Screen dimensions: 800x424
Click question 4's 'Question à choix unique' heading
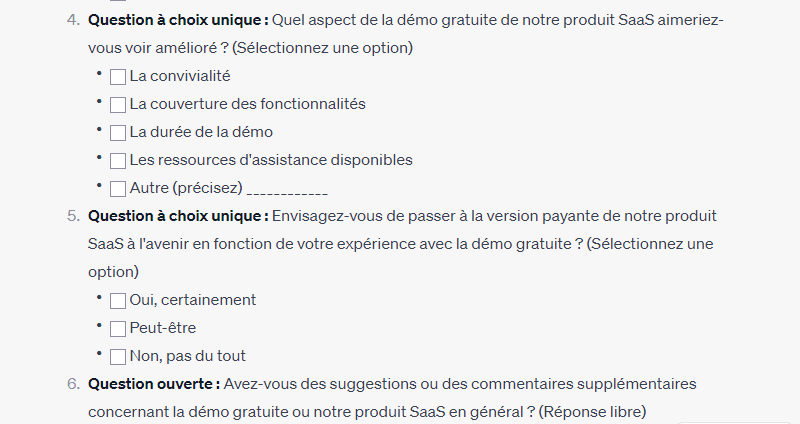(178, 20)
